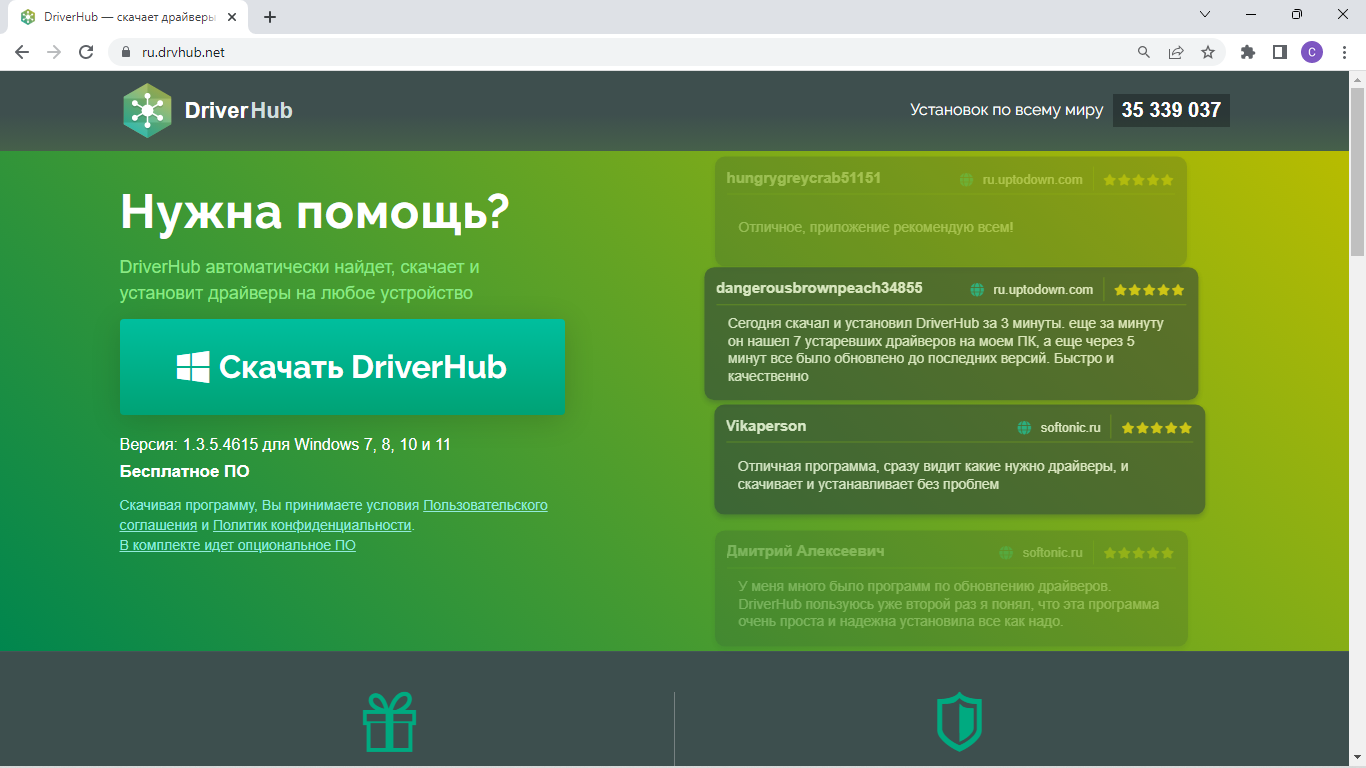
Task: Click globe icon in hungrygreycrab51151 review
Action: [966, 180]
